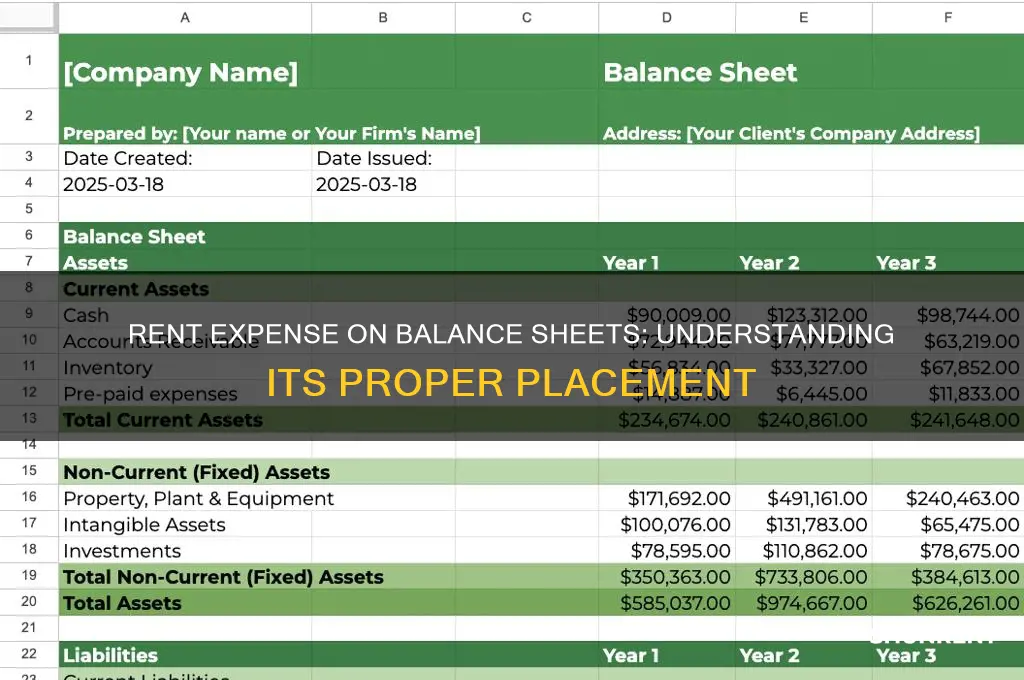Click Investments Year 2 value $110,862.00

click(x=815, y=550)
